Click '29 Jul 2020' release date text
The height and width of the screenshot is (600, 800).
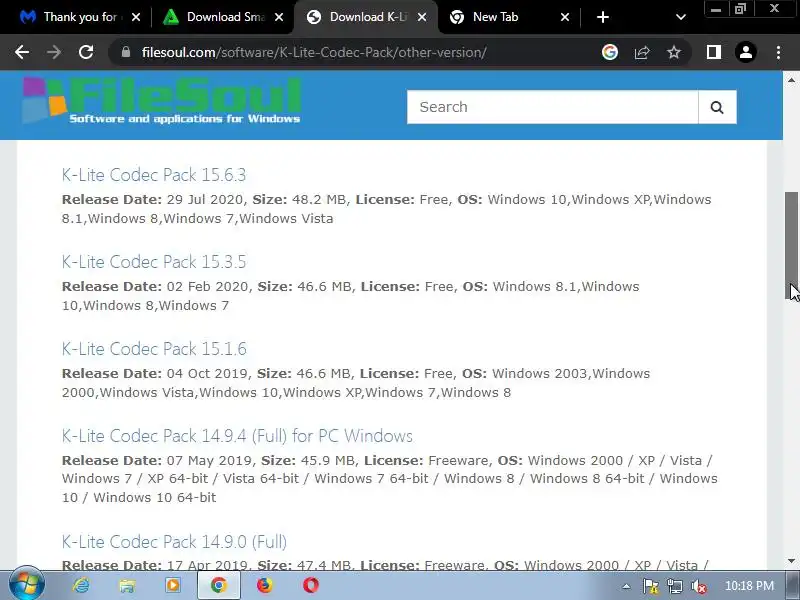pyautogui.click(x=207, y=199)
